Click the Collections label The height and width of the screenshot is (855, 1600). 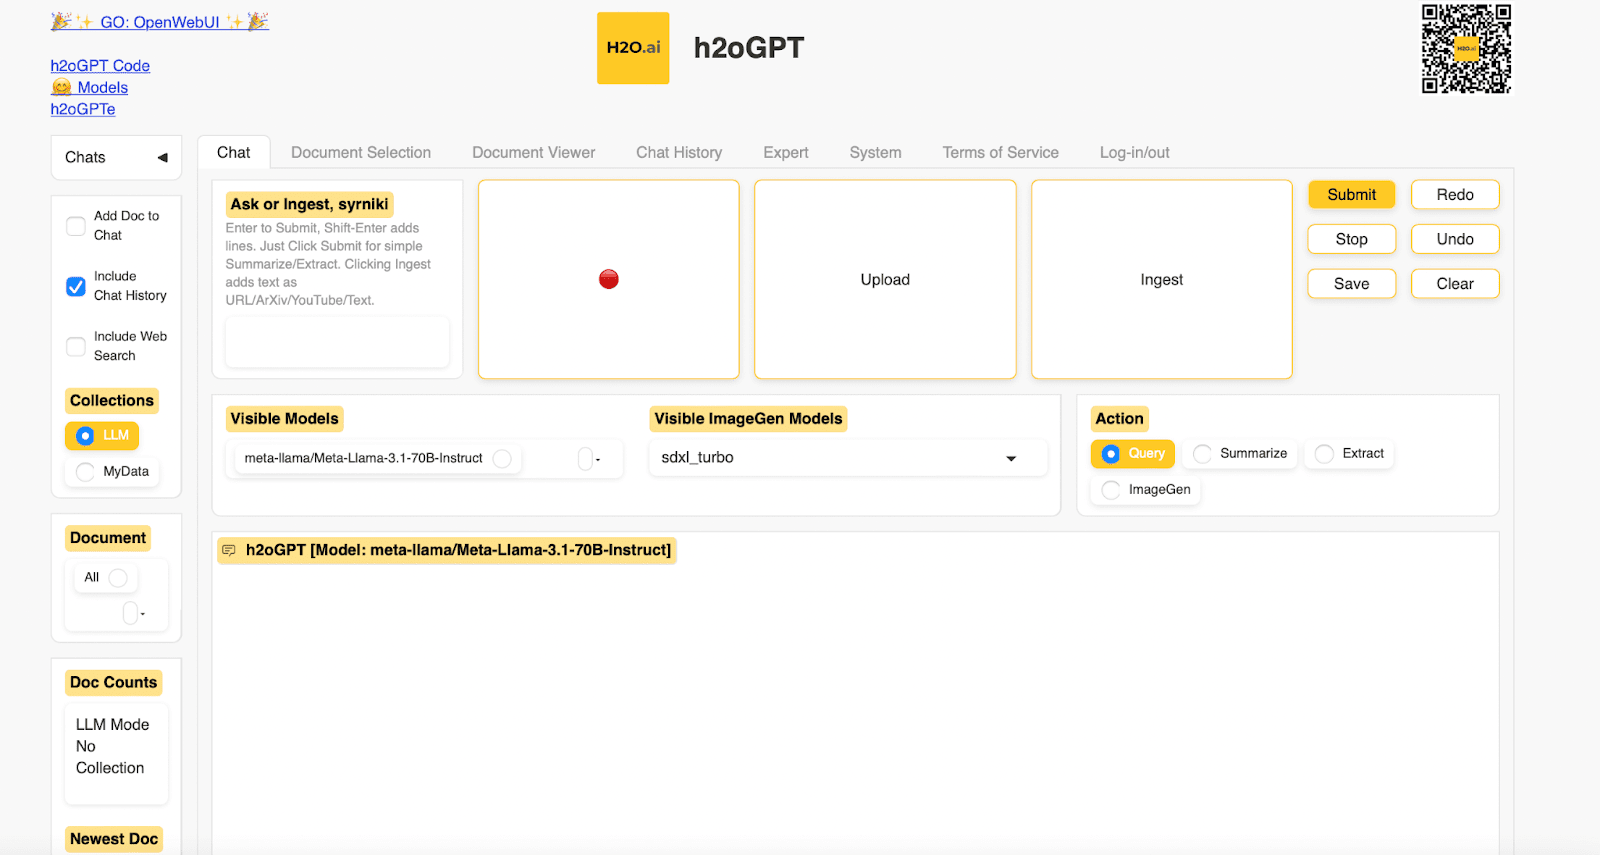tap(112, 401)
